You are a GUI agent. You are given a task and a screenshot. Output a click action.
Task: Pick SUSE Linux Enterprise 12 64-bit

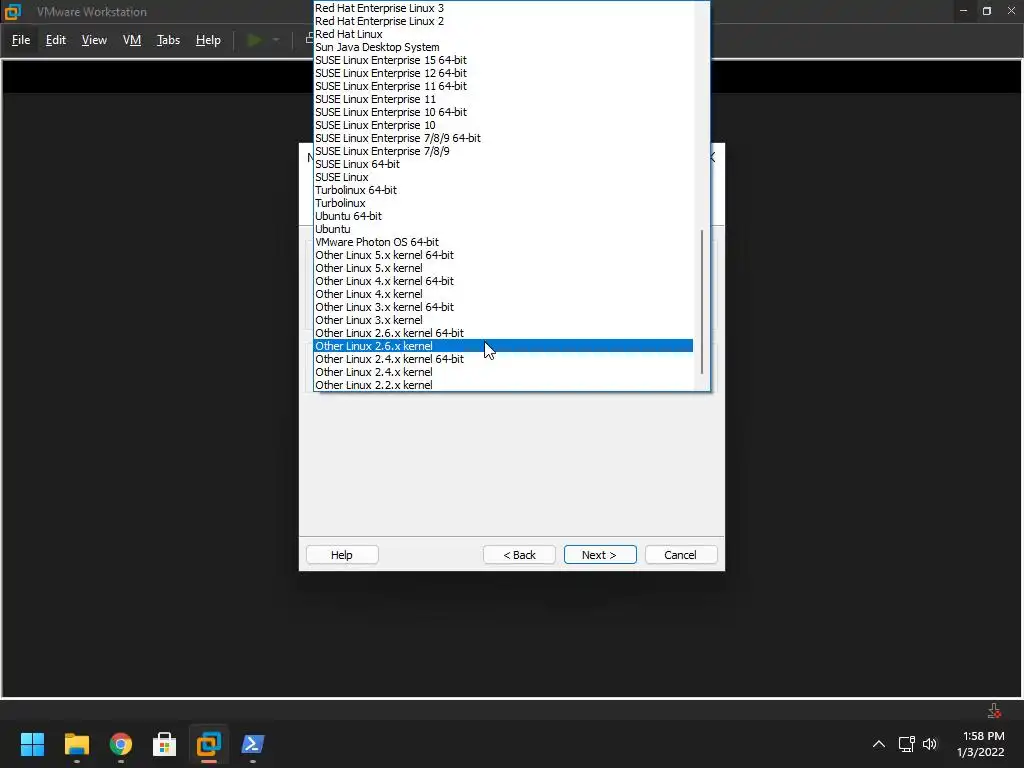(503, 73)
